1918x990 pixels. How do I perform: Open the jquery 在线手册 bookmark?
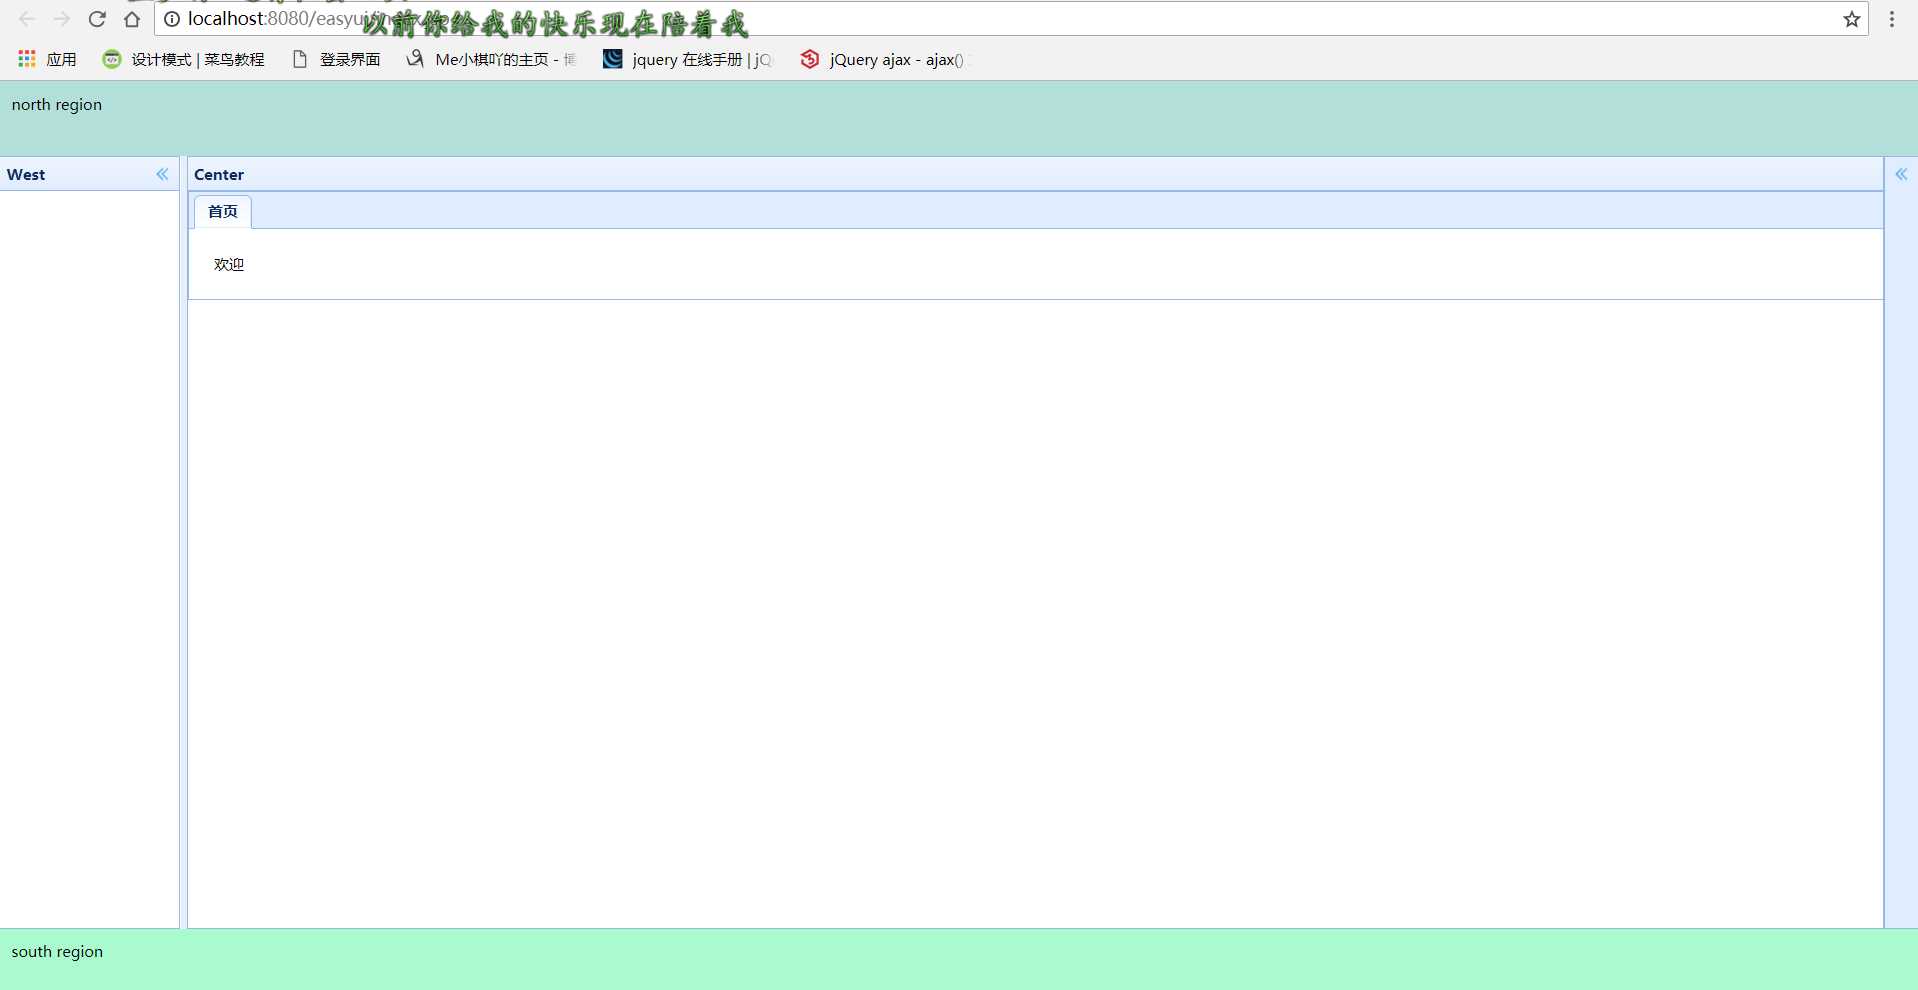tap(688, 59)
